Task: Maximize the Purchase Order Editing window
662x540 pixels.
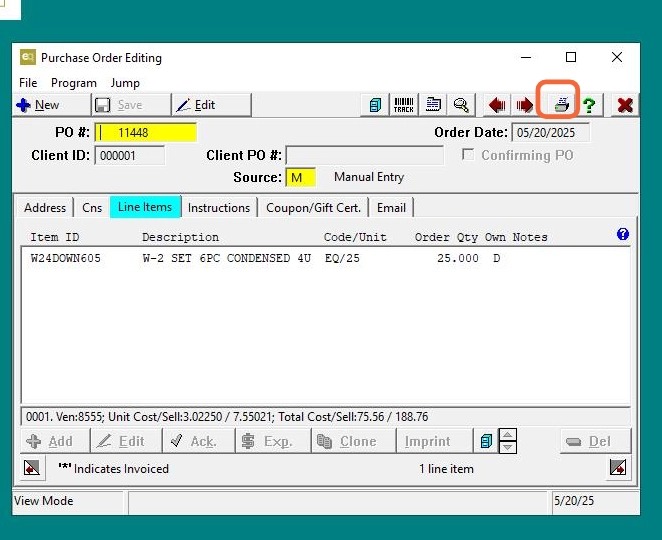Action: click(x=571, y=57)
